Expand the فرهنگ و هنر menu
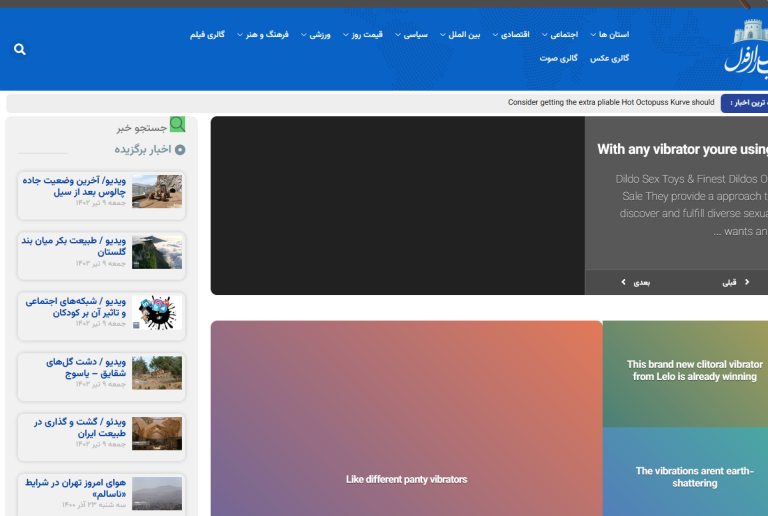Screen dimensions: 768x516 (x=263, y=34)
